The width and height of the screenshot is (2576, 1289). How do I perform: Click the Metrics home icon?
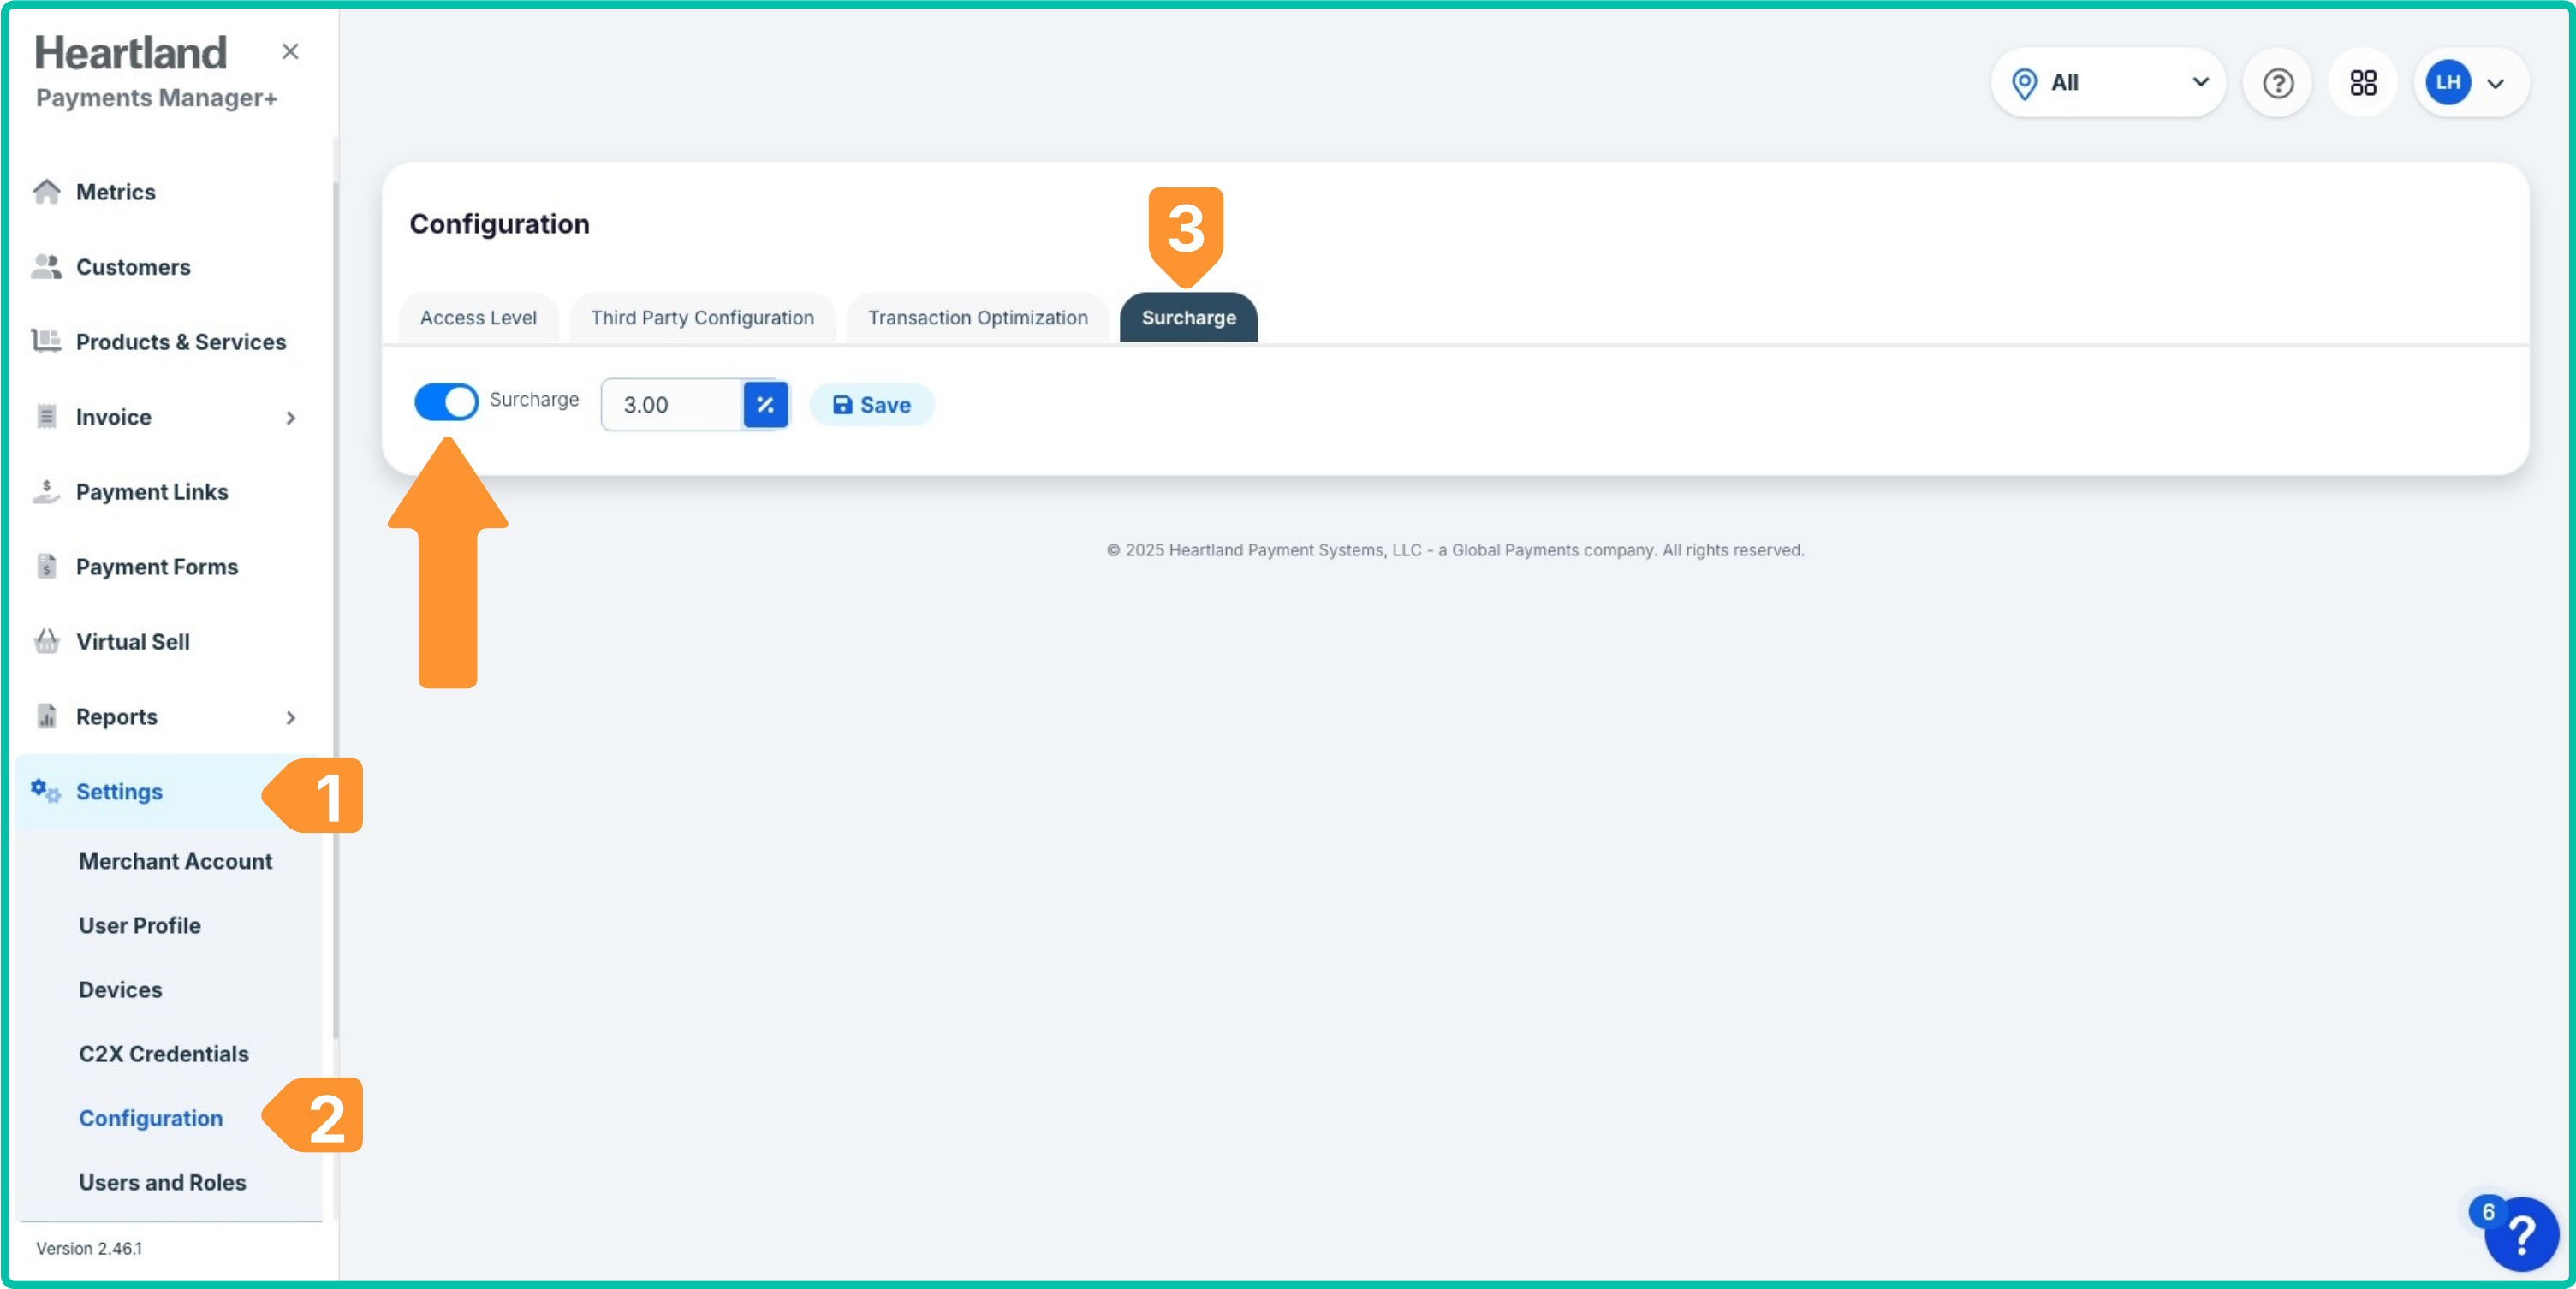[x=46, y=191]
